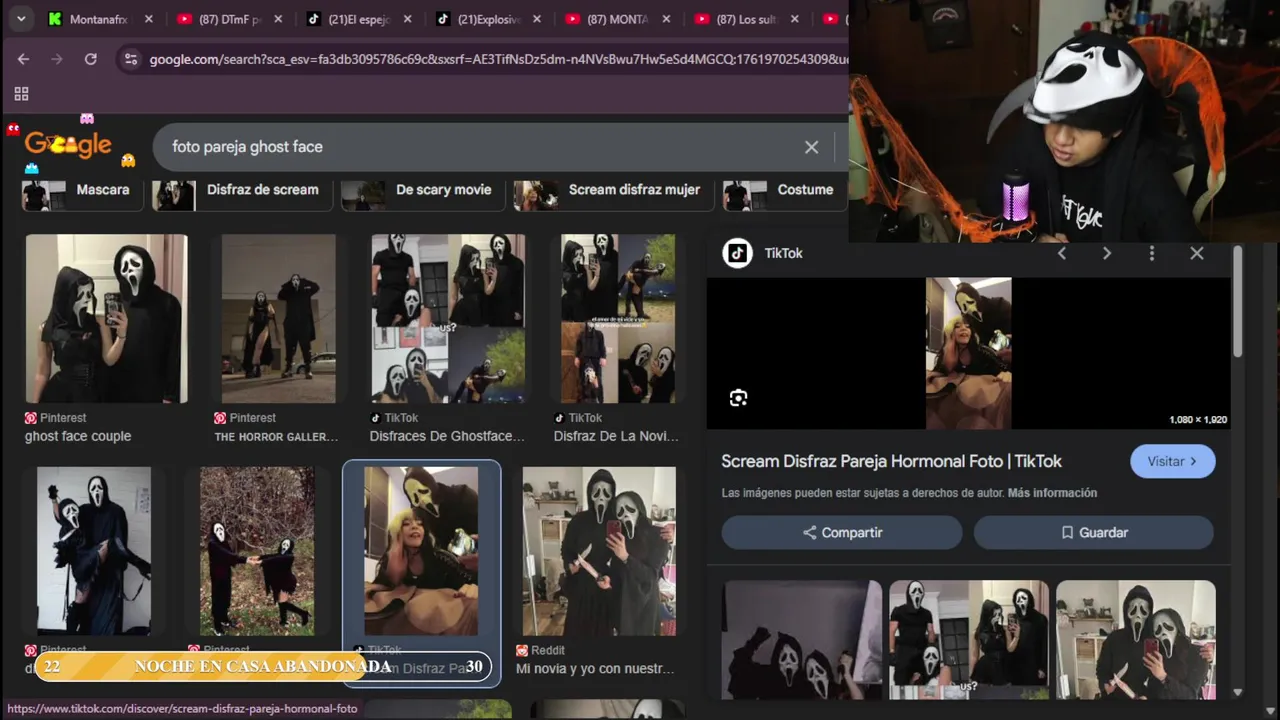The image size is (1280, 720).
Task: Open Pinterest image of Ghostface carrying partner
Action: click(x=94, y=551)
